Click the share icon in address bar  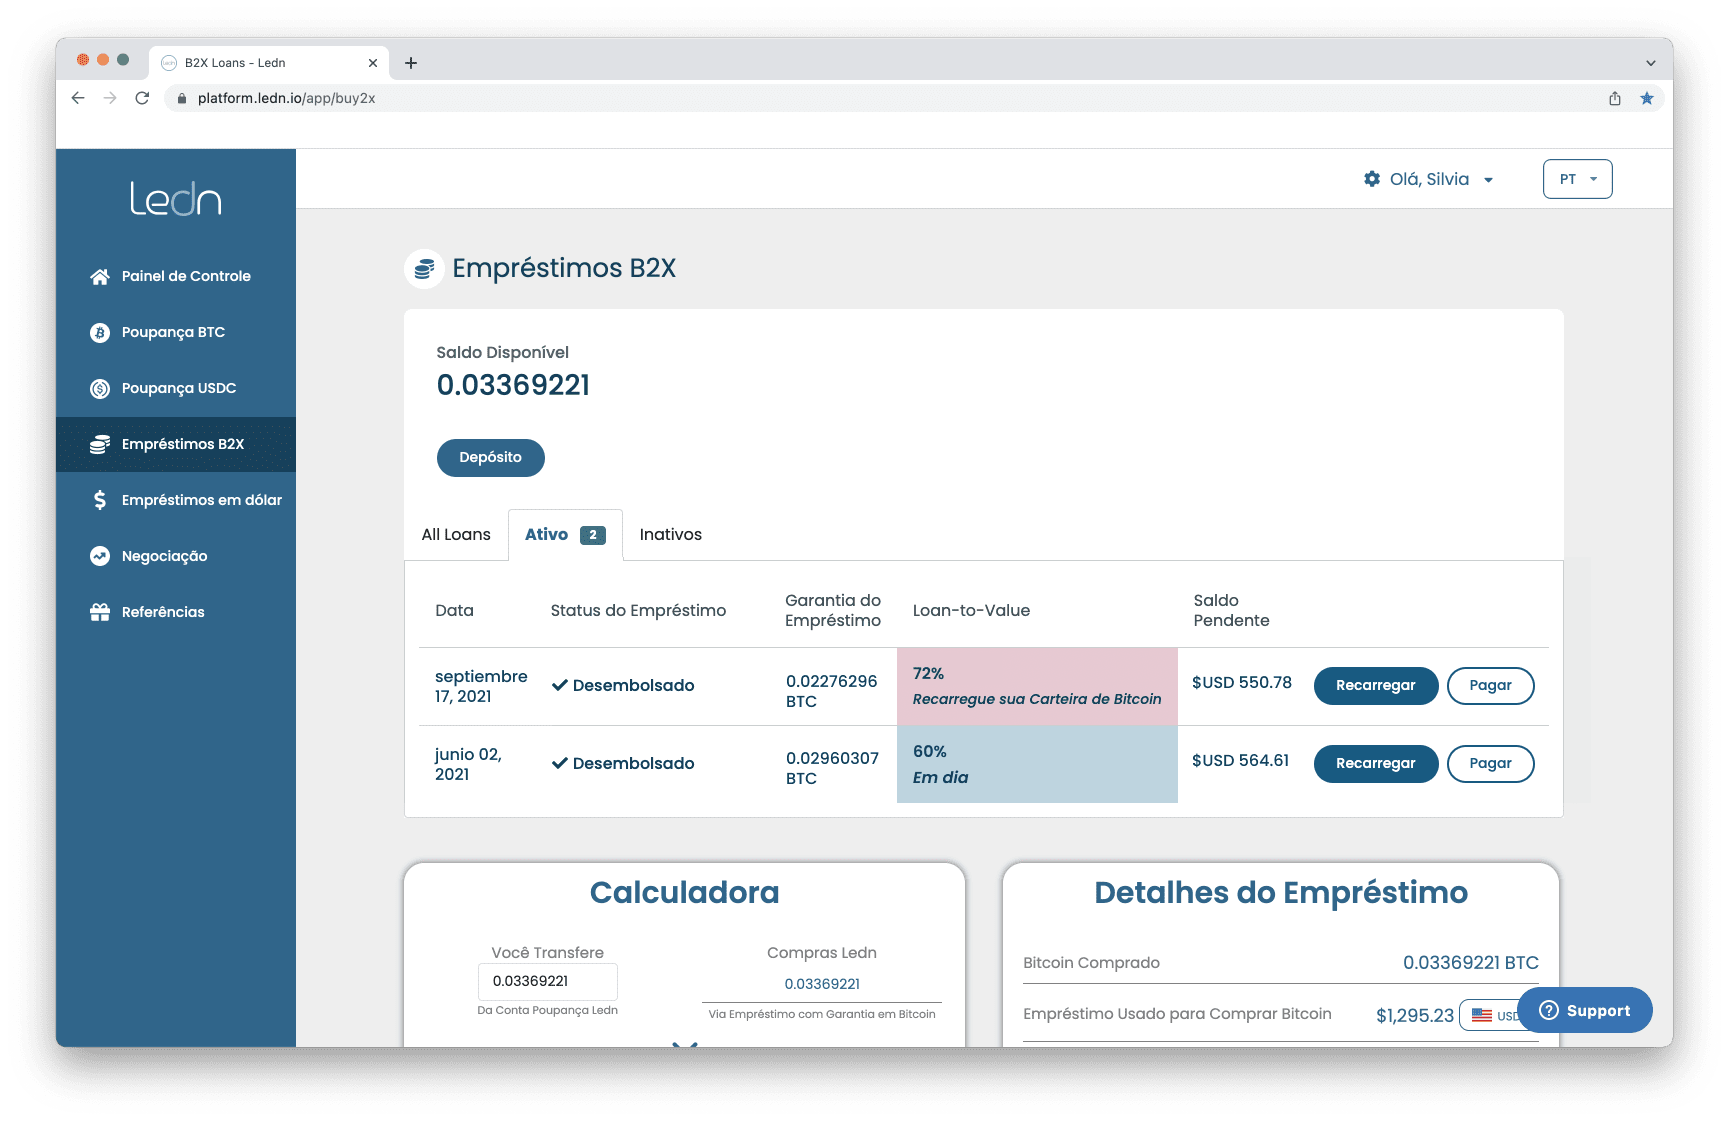pos(1615,98)
